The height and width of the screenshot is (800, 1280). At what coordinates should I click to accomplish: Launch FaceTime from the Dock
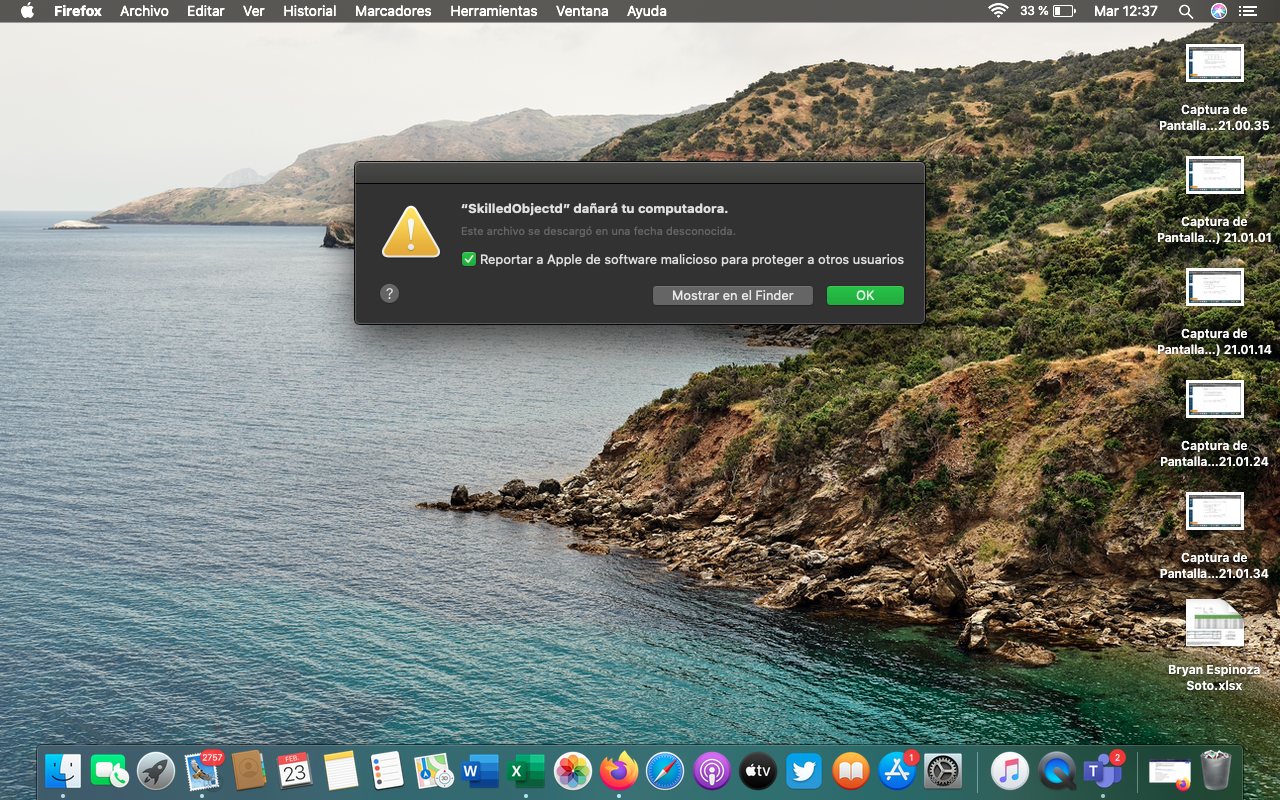[109, 771]
